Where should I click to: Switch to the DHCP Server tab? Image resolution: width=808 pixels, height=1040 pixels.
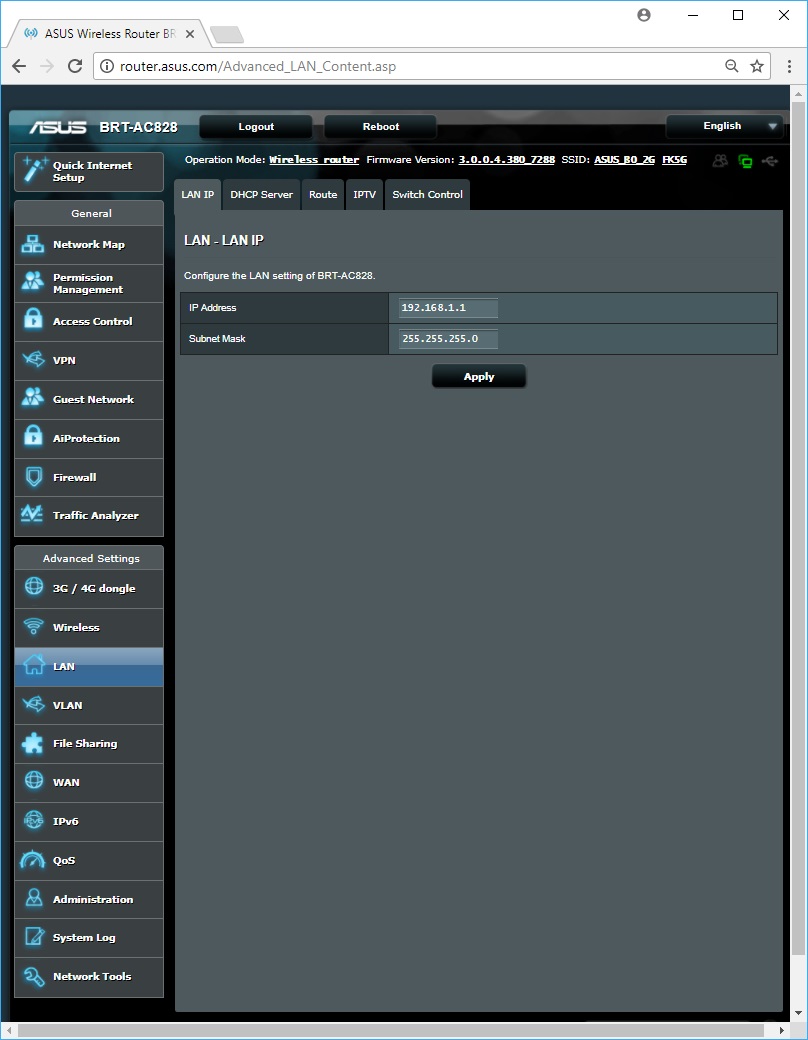(x=261, y=195)
